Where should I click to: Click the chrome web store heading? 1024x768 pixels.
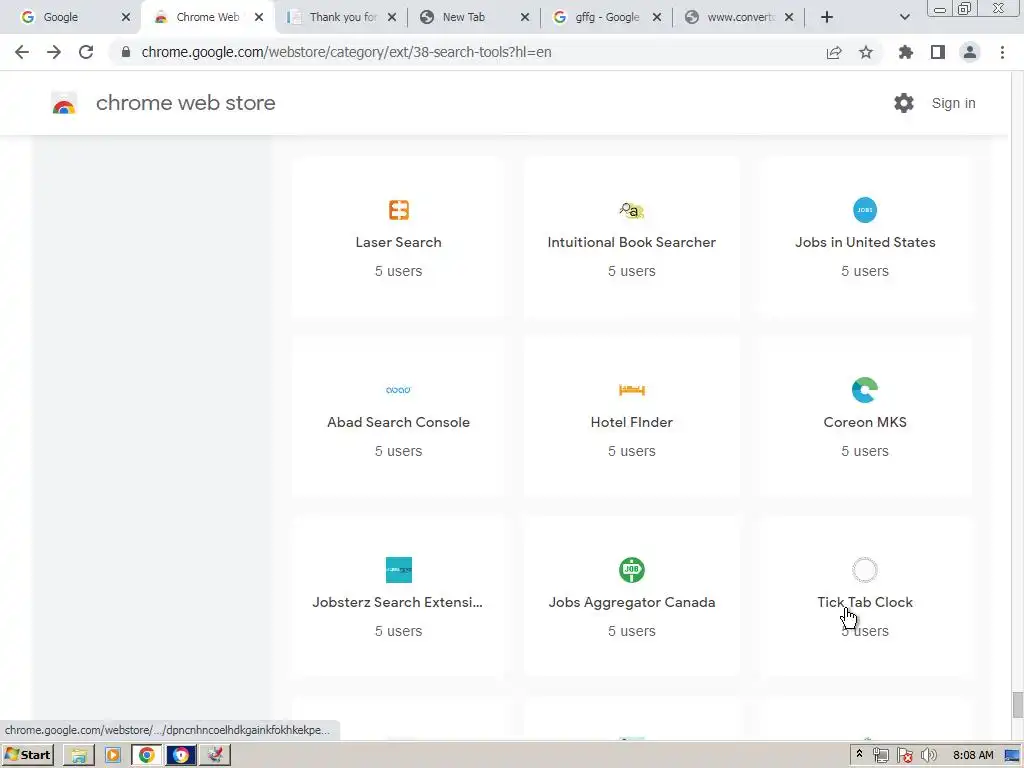tap(185, 103)
